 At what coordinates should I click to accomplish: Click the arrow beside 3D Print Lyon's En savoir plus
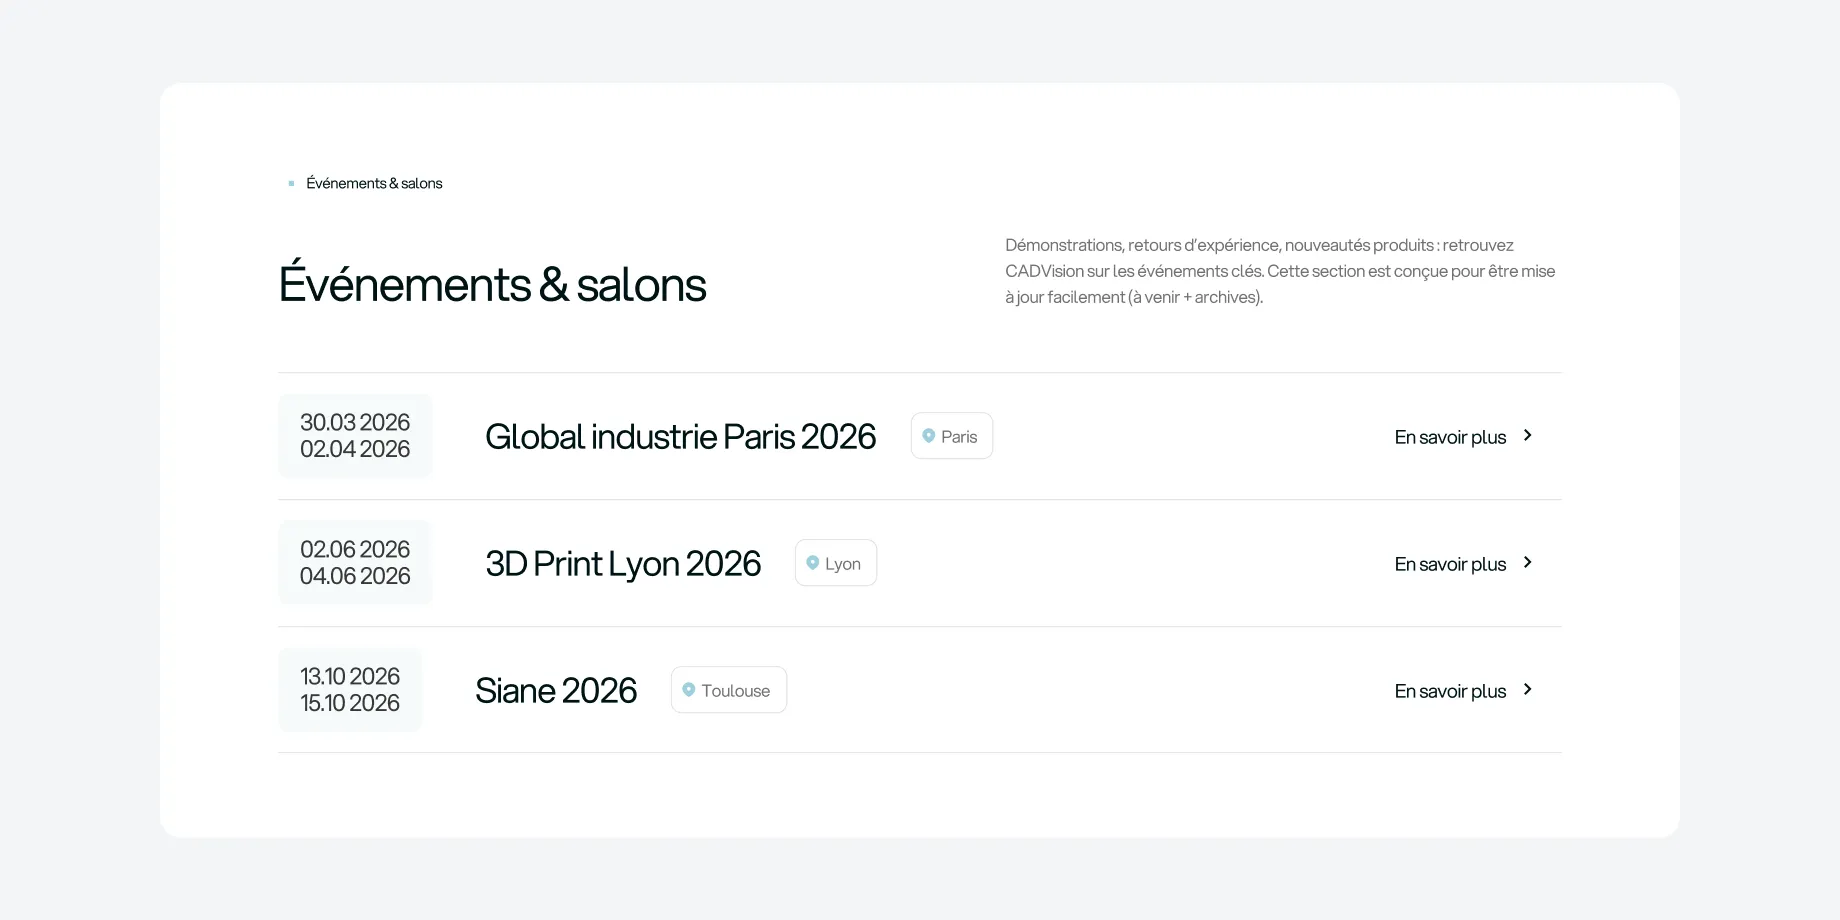pyautogui.click(x=1527, y=563)
